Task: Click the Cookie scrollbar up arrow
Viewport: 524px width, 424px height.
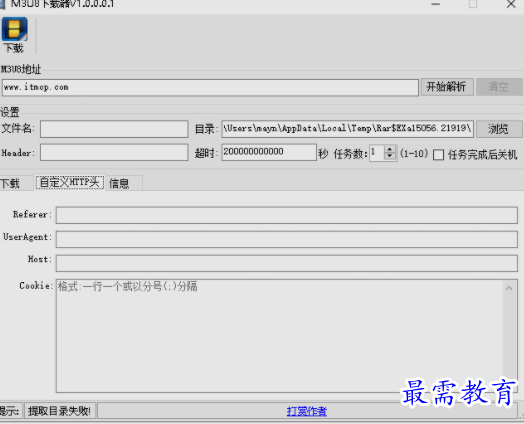Action: tap(510, 288)
